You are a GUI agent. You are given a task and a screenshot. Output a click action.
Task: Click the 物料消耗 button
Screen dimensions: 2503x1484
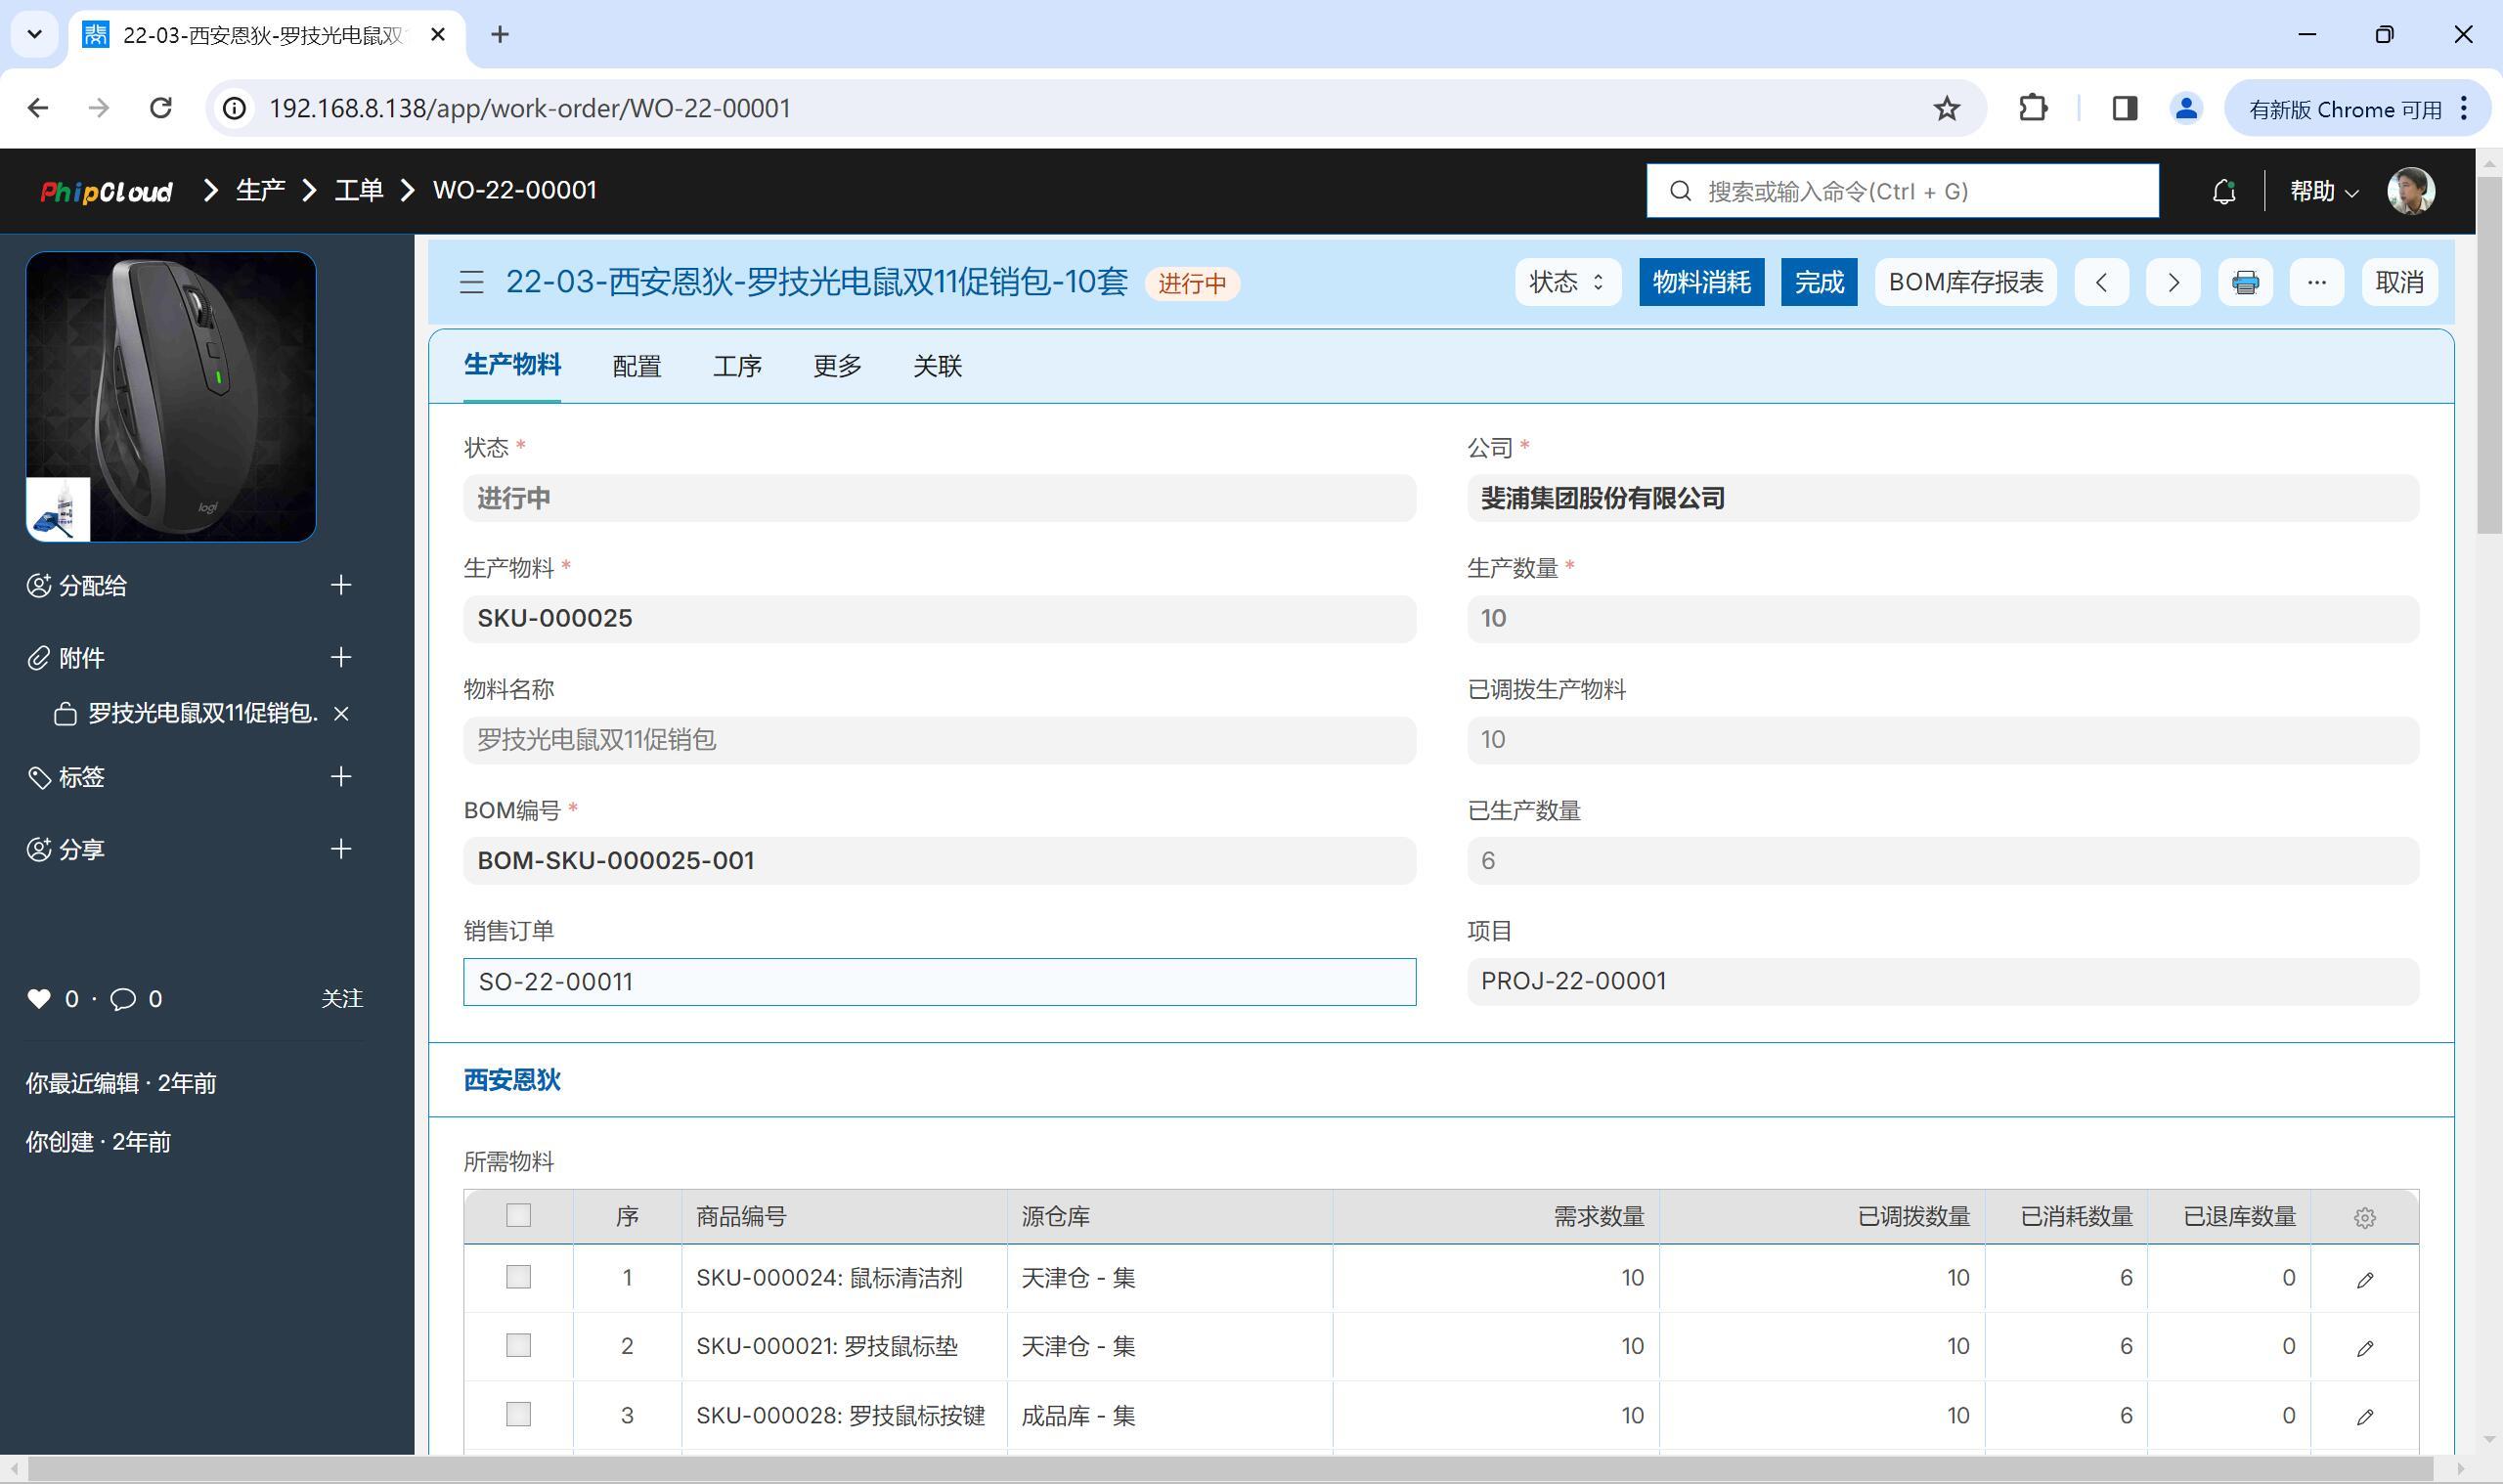click(x=1701, y=283)
